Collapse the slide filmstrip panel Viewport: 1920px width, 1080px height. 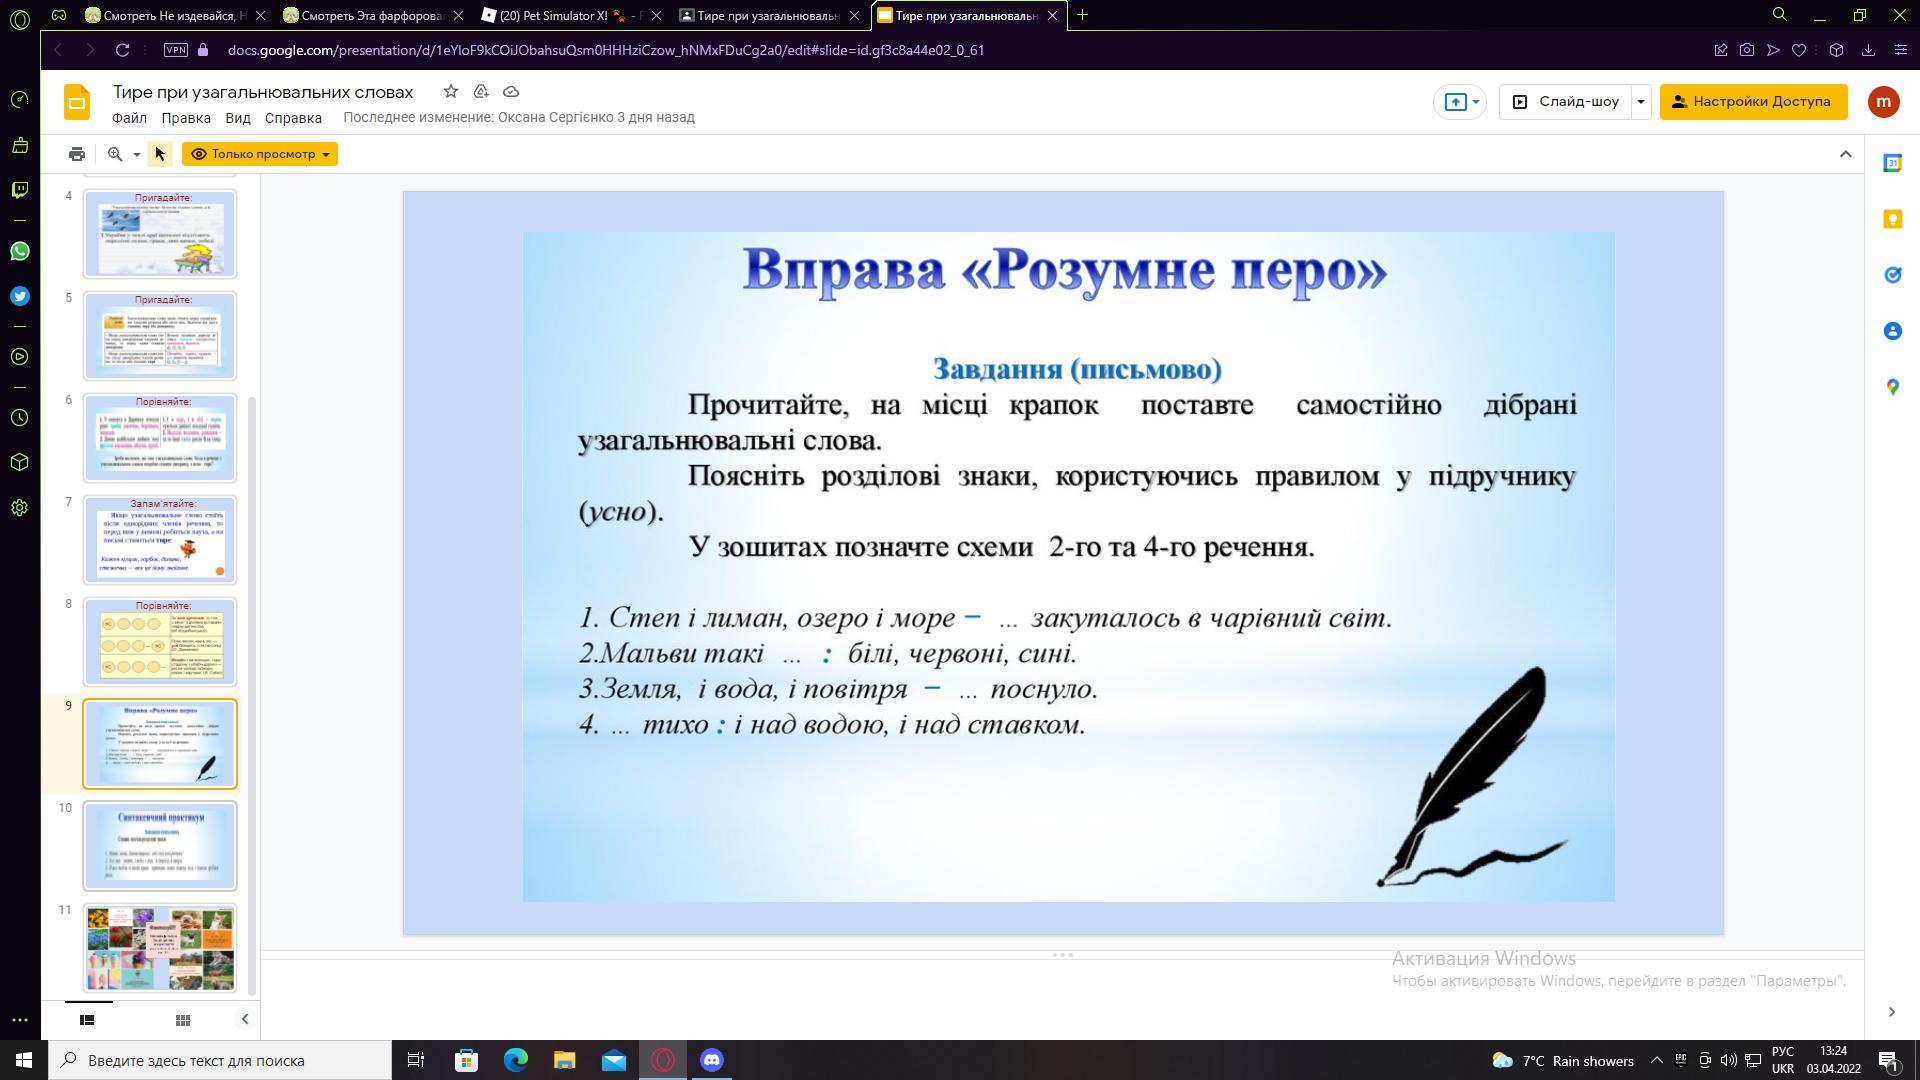point(245,1019)
